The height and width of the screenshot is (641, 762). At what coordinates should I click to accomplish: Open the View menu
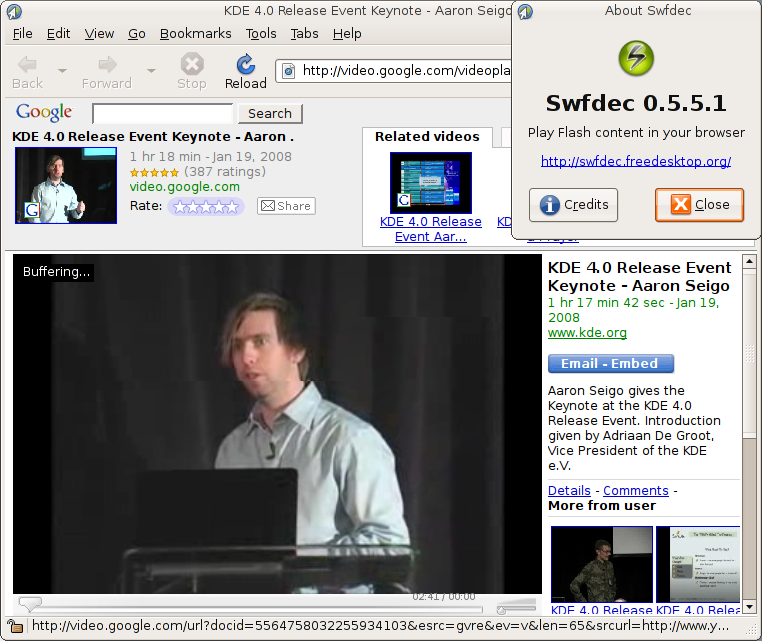coord(99,34)
